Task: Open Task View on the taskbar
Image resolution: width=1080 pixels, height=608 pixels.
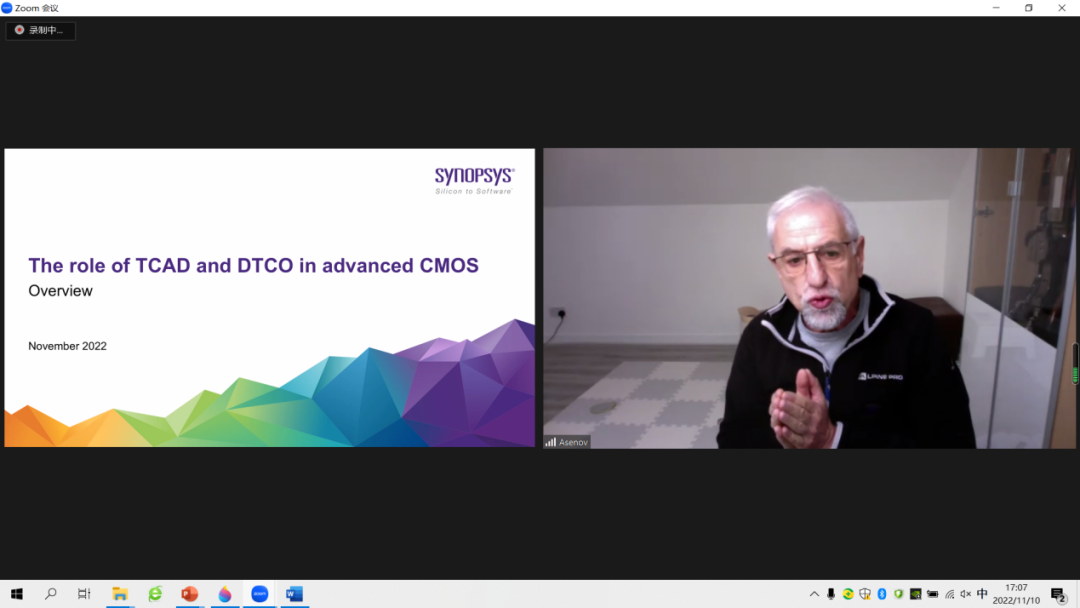Action: pyautogui.click(x=84, y=594)
